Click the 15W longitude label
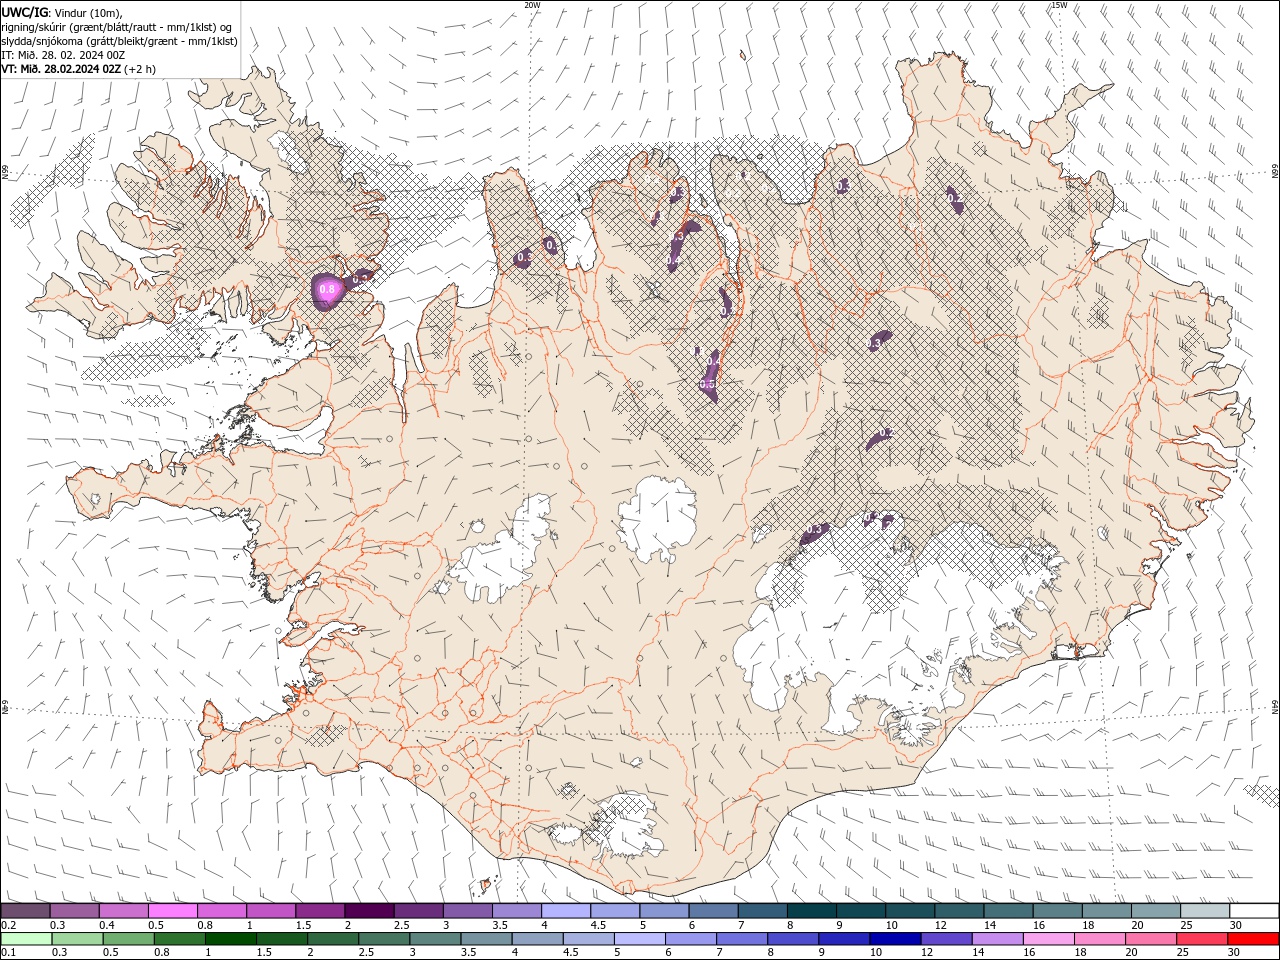The width and height of the screenshot is (1280, 960). click(1059, 5)
